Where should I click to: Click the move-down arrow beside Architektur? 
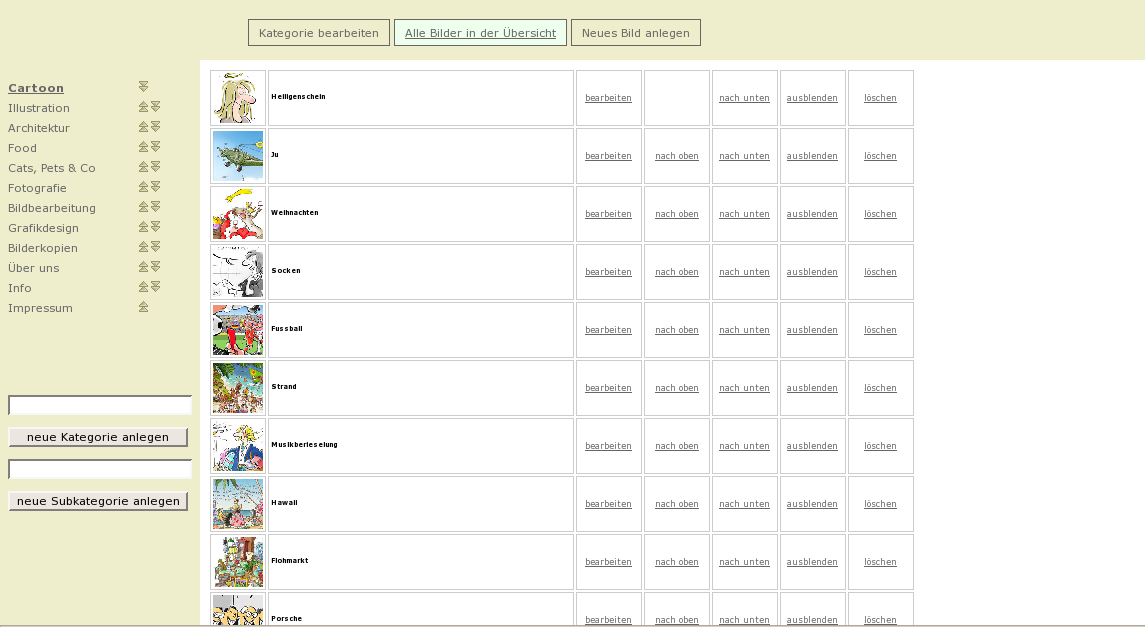(x=156, y=127)
